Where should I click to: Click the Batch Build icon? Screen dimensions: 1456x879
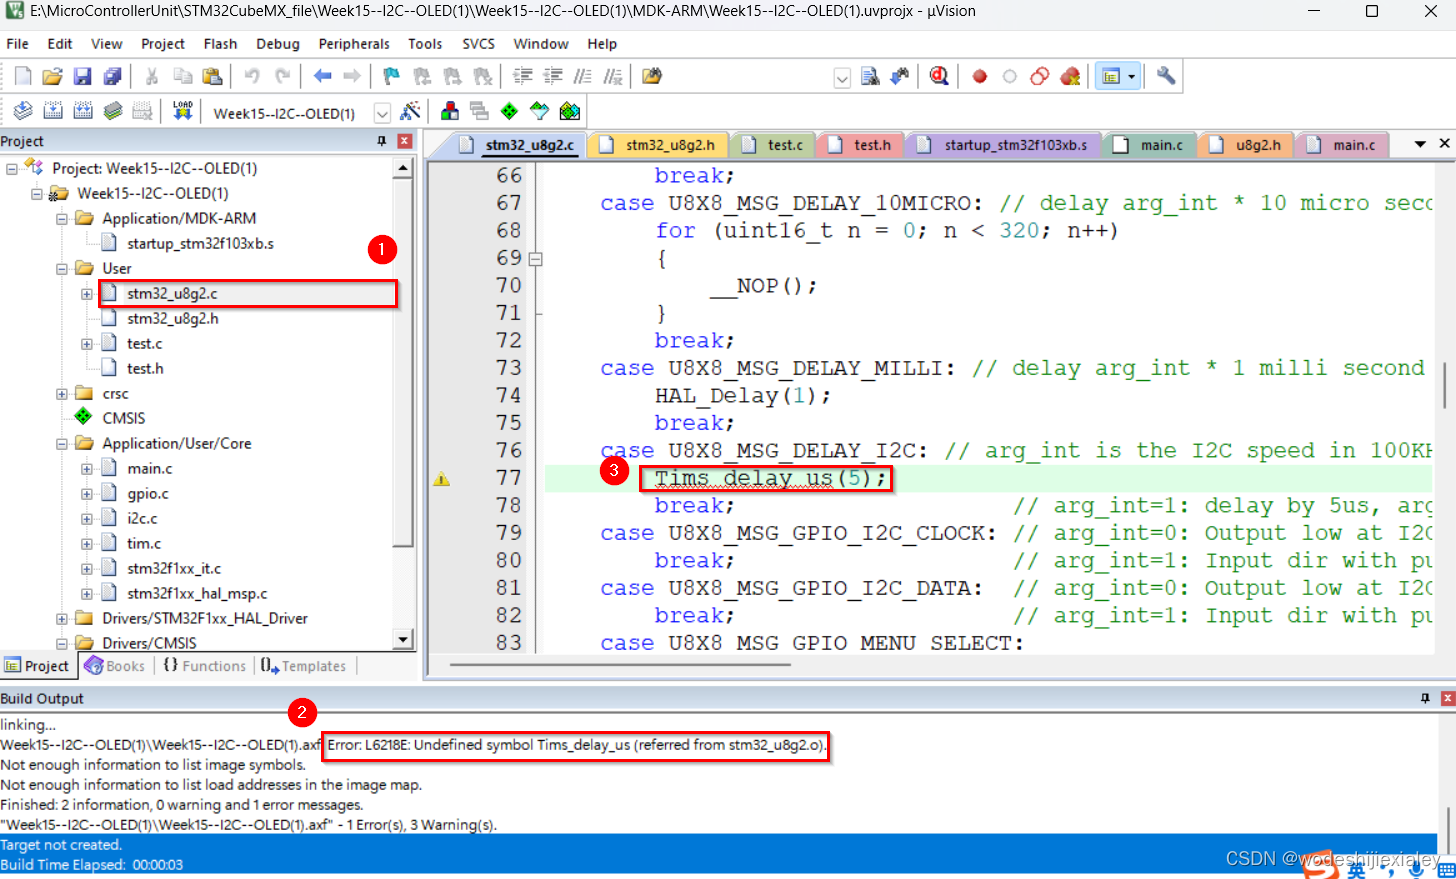click(113, 111)
